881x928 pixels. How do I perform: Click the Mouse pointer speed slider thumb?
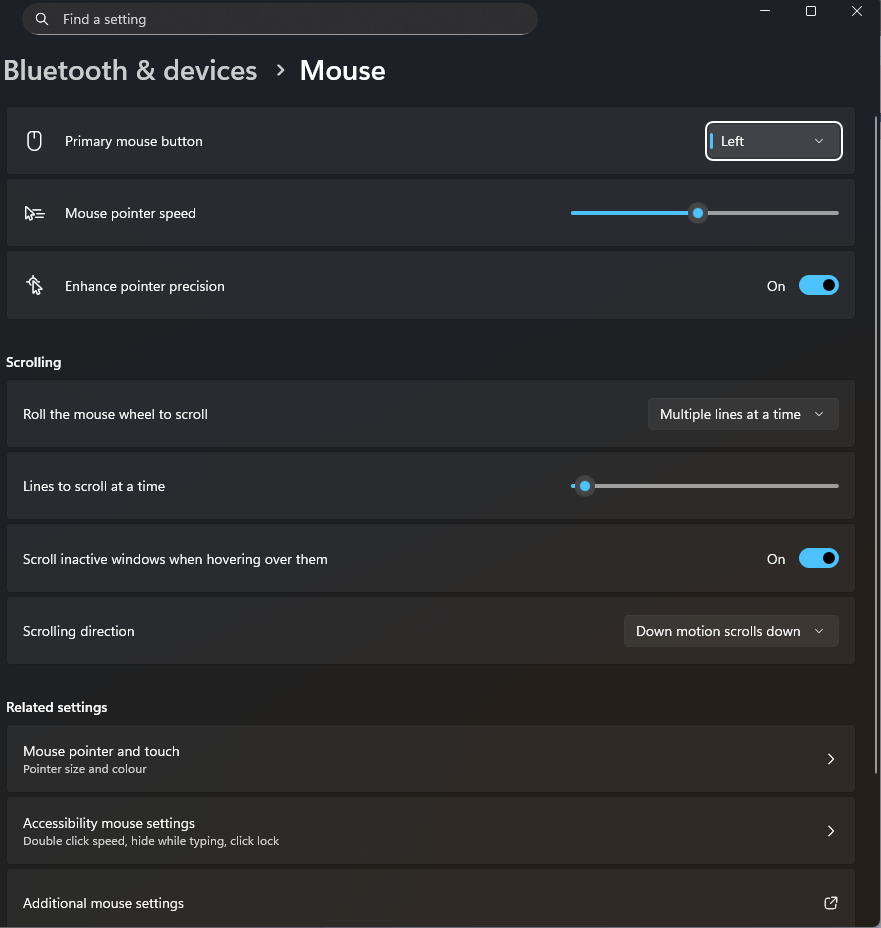point(698,213)
